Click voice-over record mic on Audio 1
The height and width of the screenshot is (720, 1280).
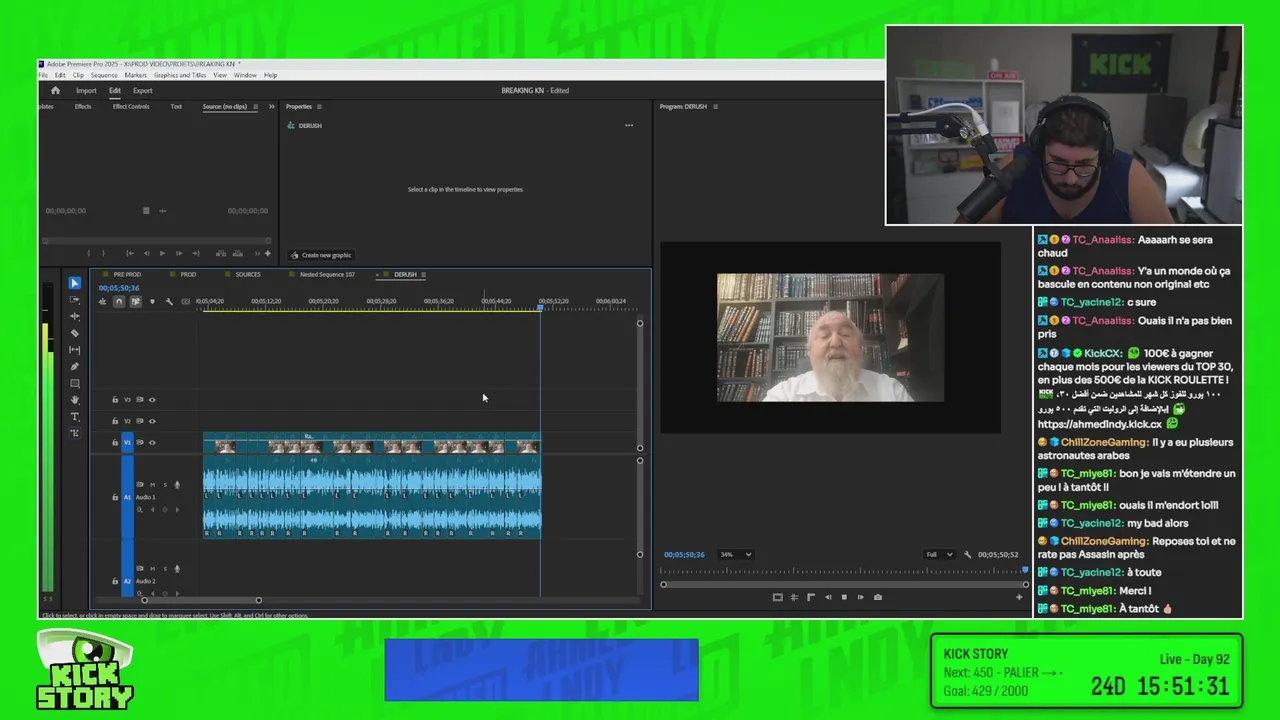177,485
